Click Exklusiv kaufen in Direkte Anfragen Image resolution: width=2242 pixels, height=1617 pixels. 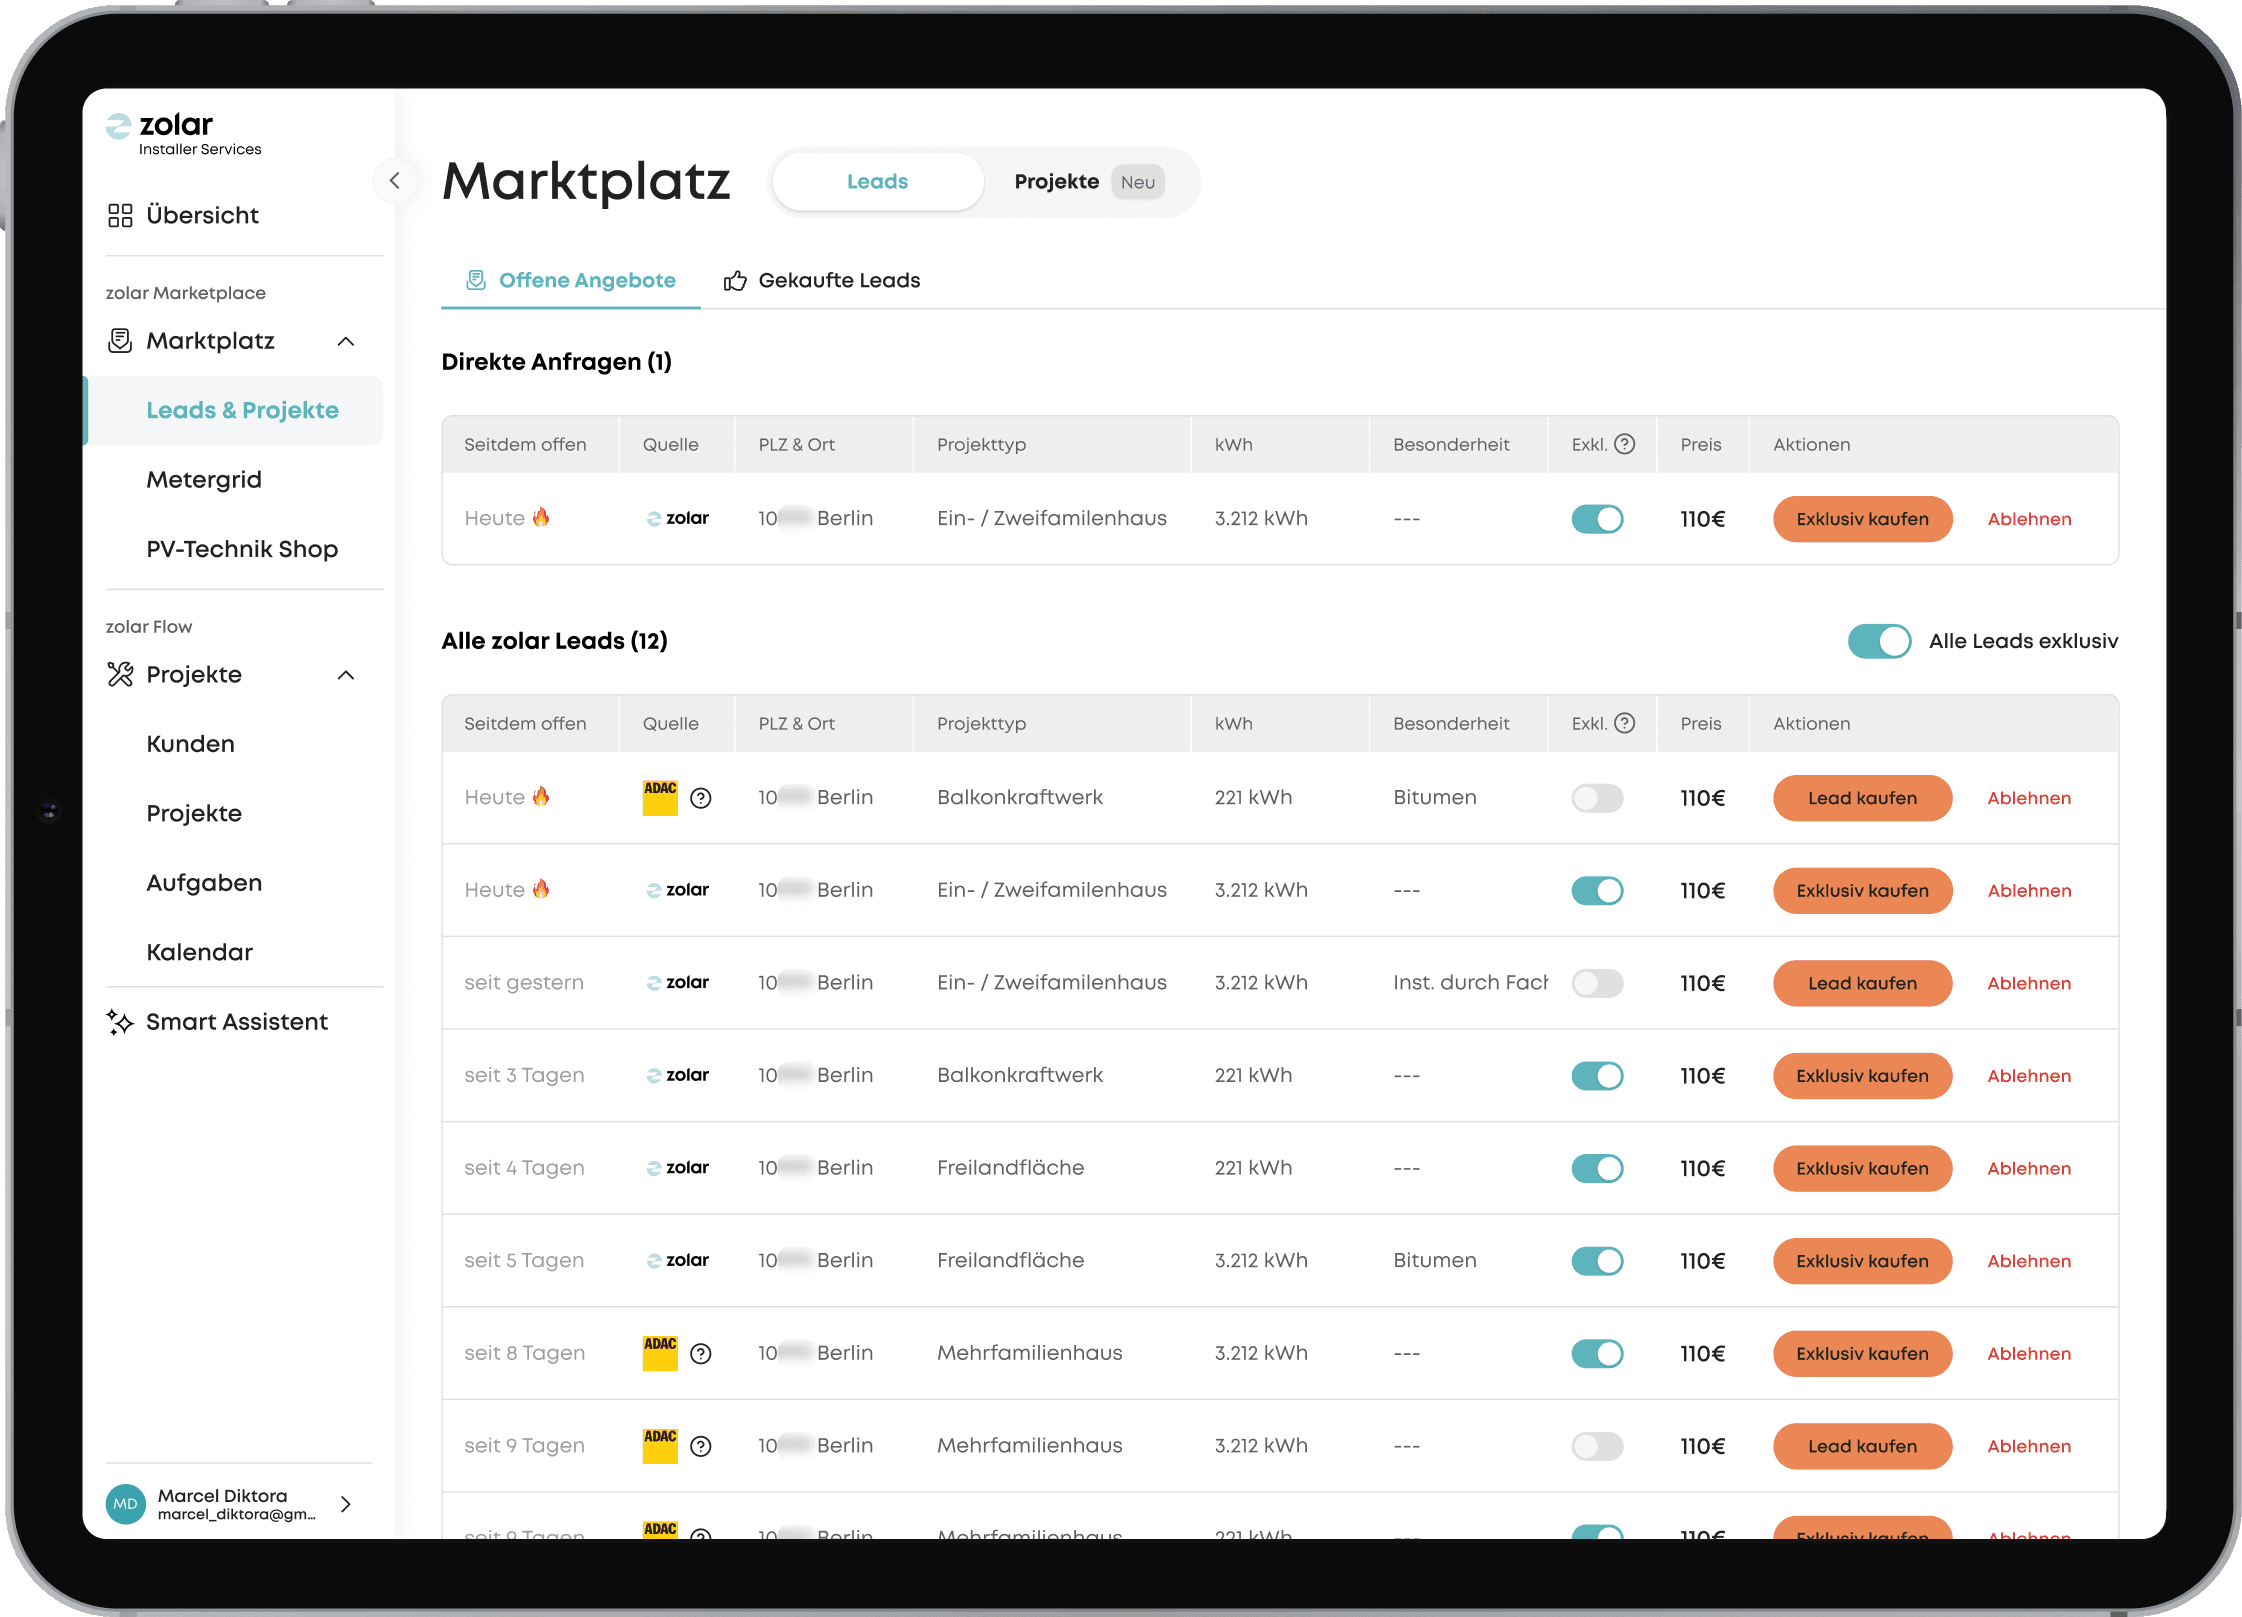click(x=1861, y=519)
